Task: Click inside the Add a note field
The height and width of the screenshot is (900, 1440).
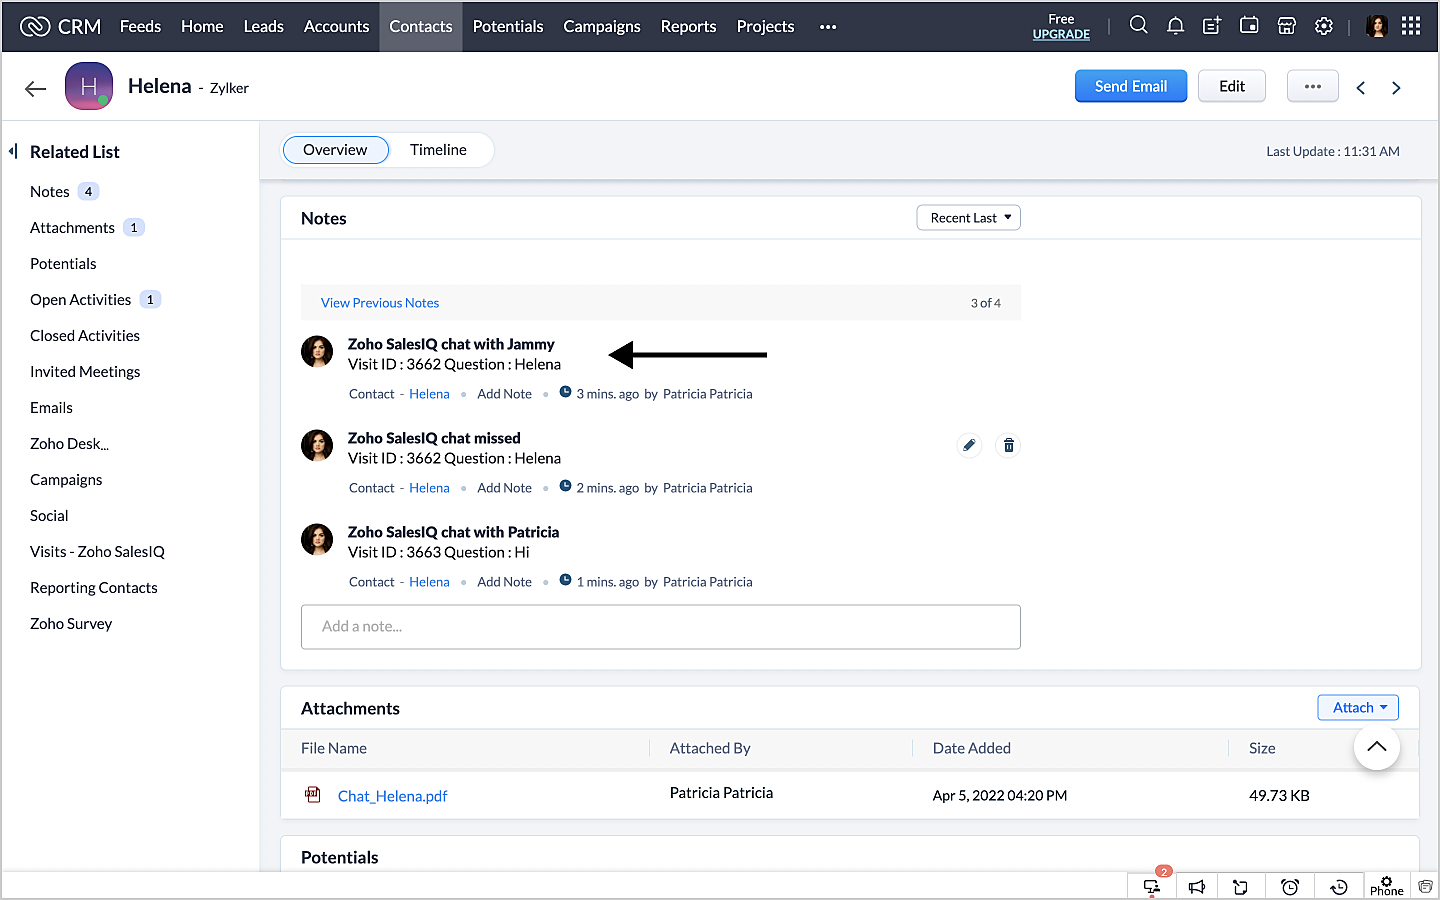Action: [x=660, y=627]
